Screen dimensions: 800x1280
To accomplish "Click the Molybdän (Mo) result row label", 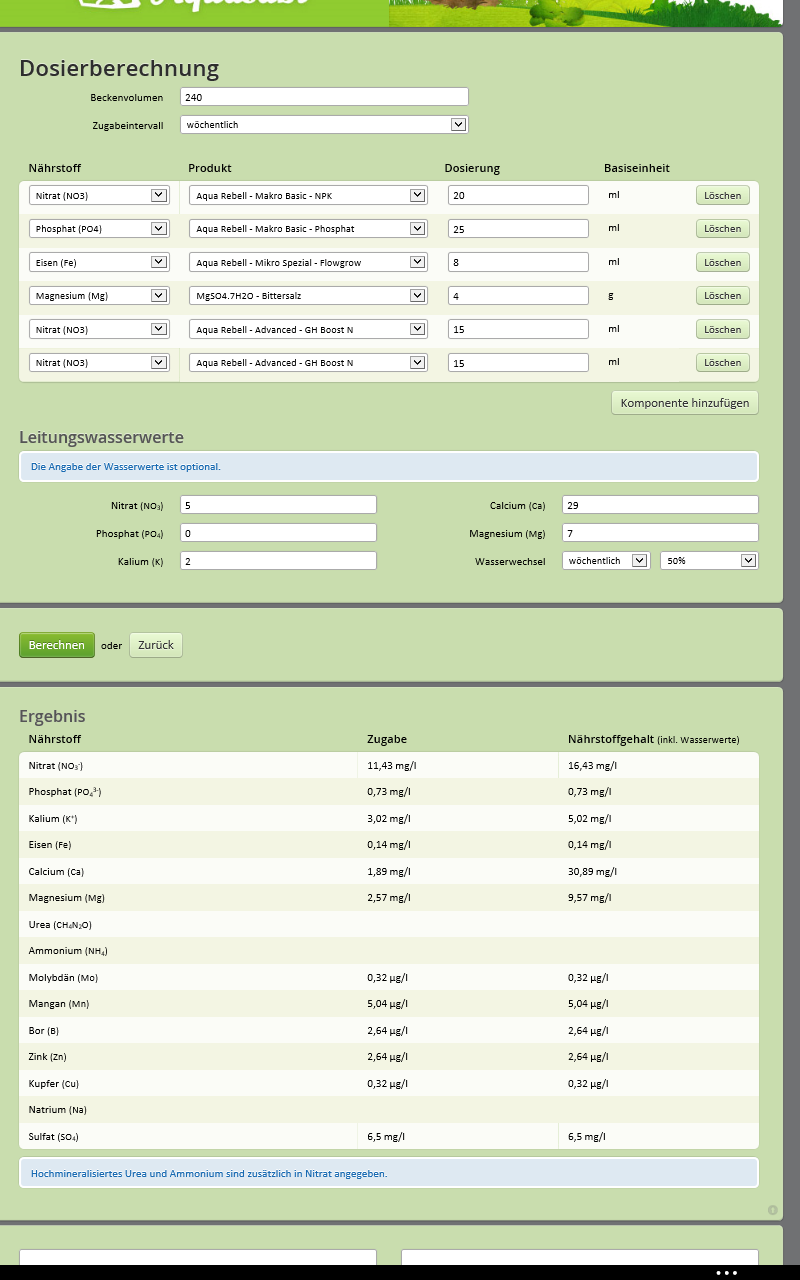I will pos(64,978).
